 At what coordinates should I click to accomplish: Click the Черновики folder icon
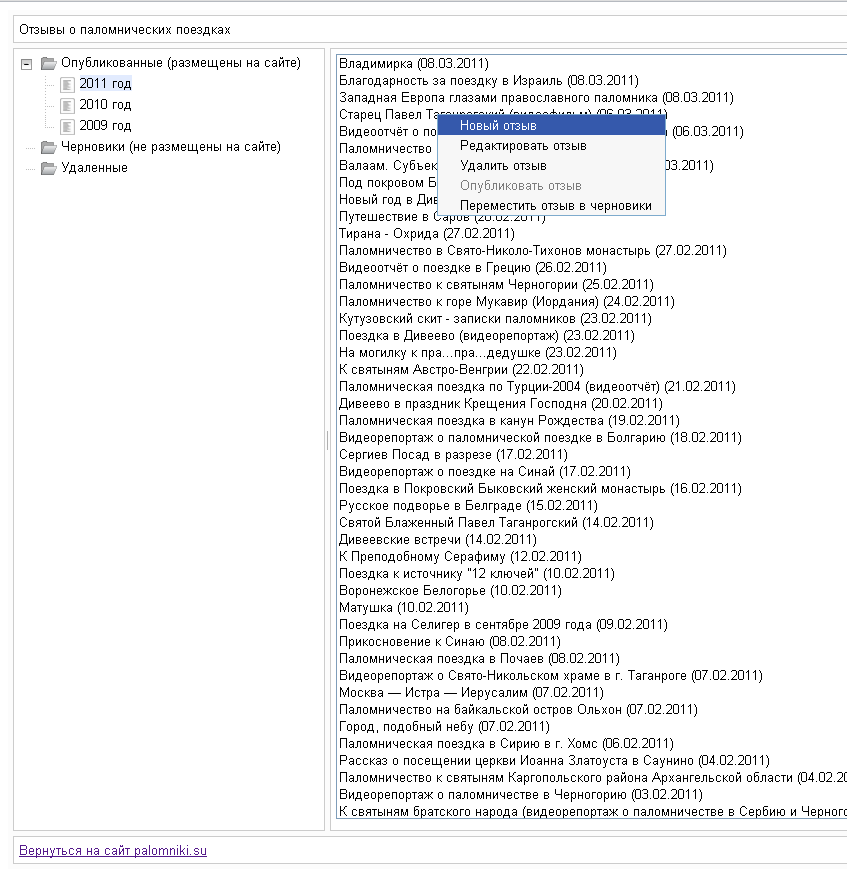tap(48, 147)
